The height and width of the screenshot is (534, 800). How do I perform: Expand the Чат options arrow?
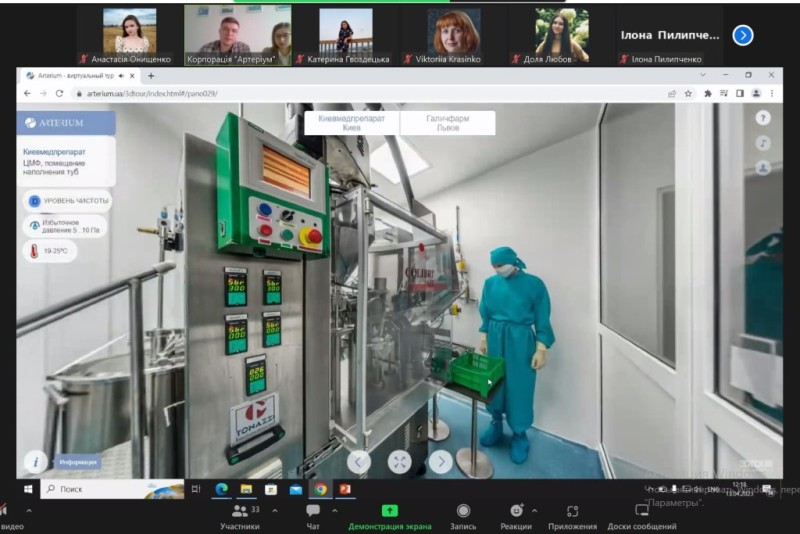334,510
